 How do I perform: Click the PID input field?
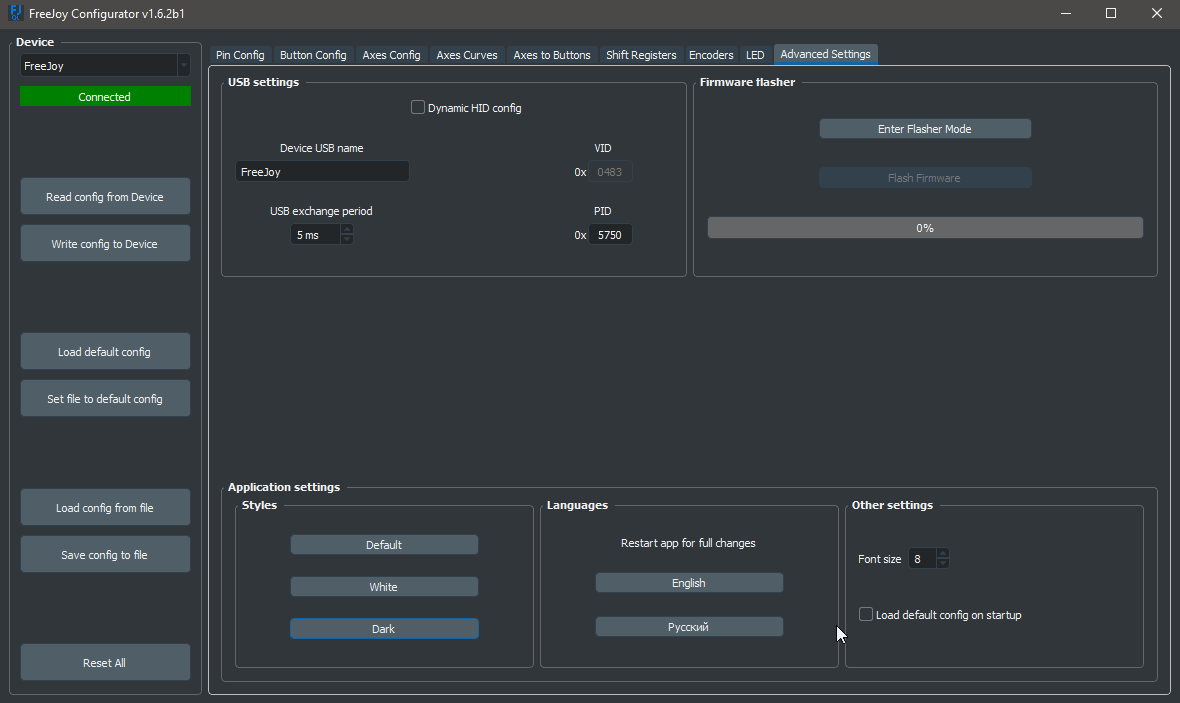click(x=610, y=235)
